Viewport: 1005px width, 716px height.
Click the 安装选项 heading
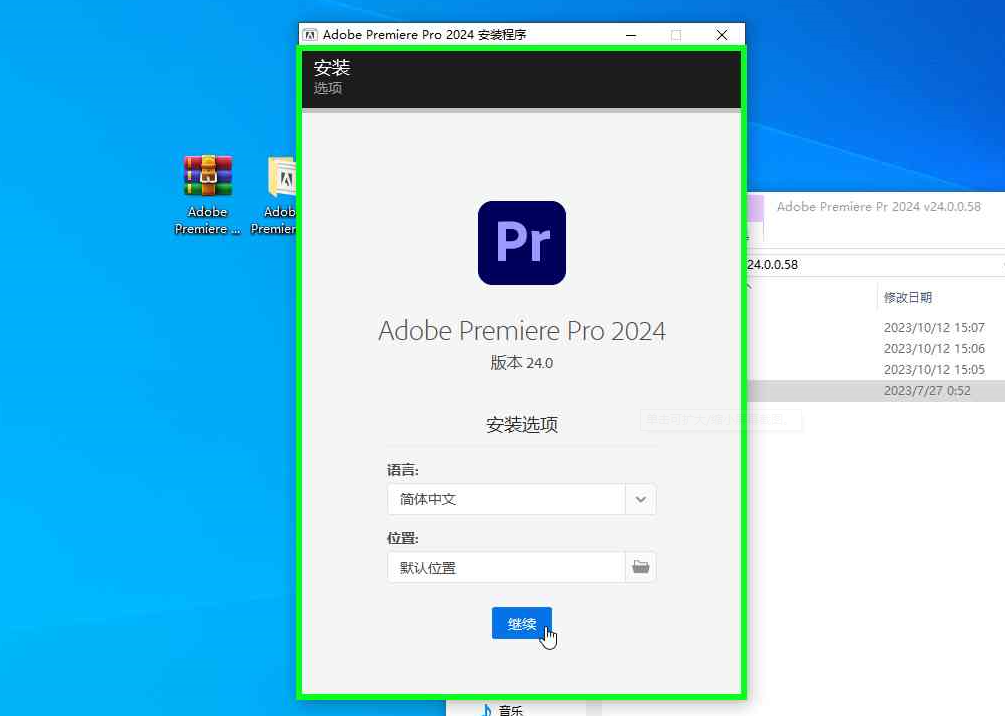coord(522,424)
